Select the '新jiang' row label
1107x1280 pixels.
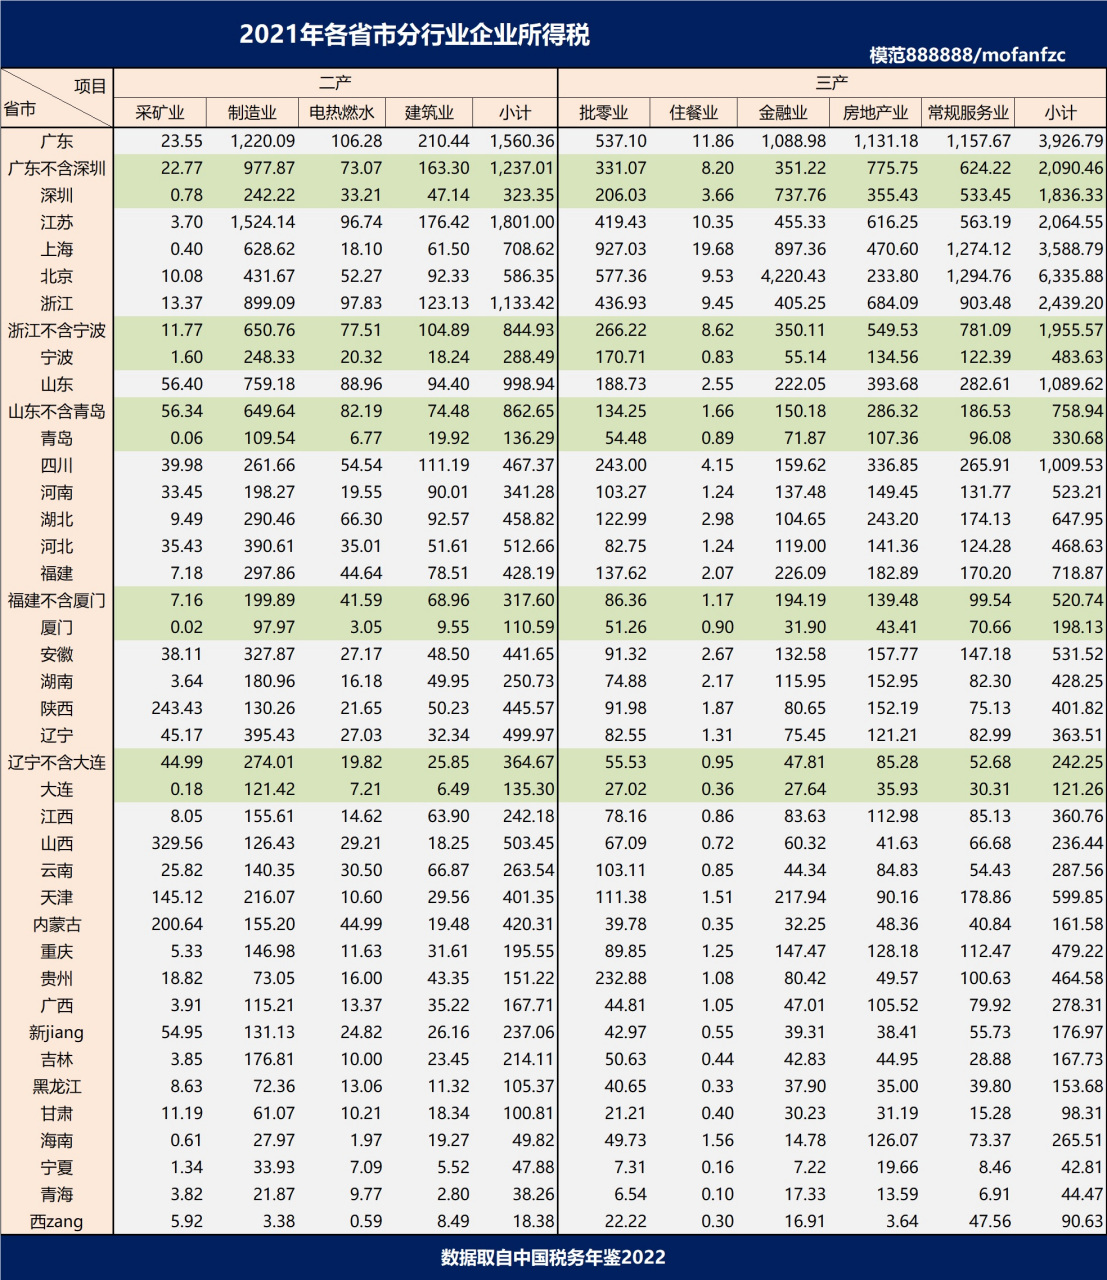(x=57, y=1032)
